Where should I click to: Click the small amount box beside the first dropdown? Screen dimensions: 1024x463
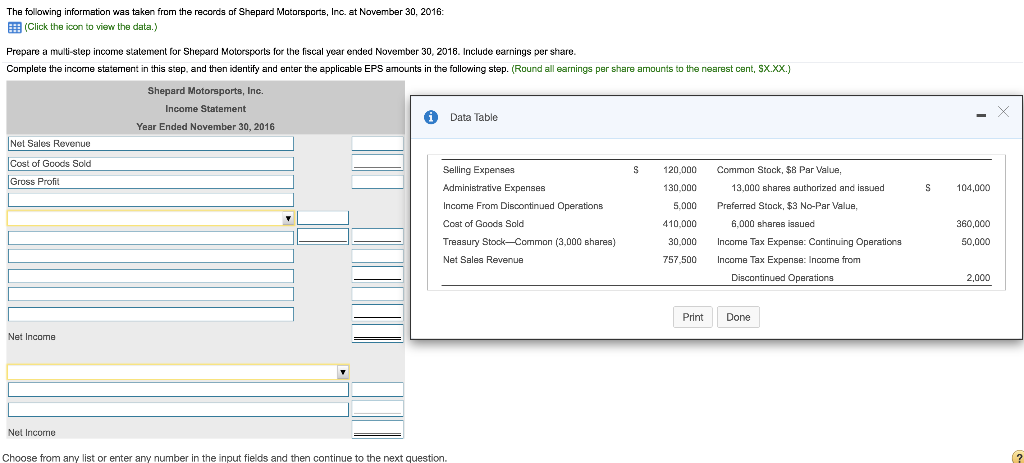pyautogui.click(x=323, y=218)
